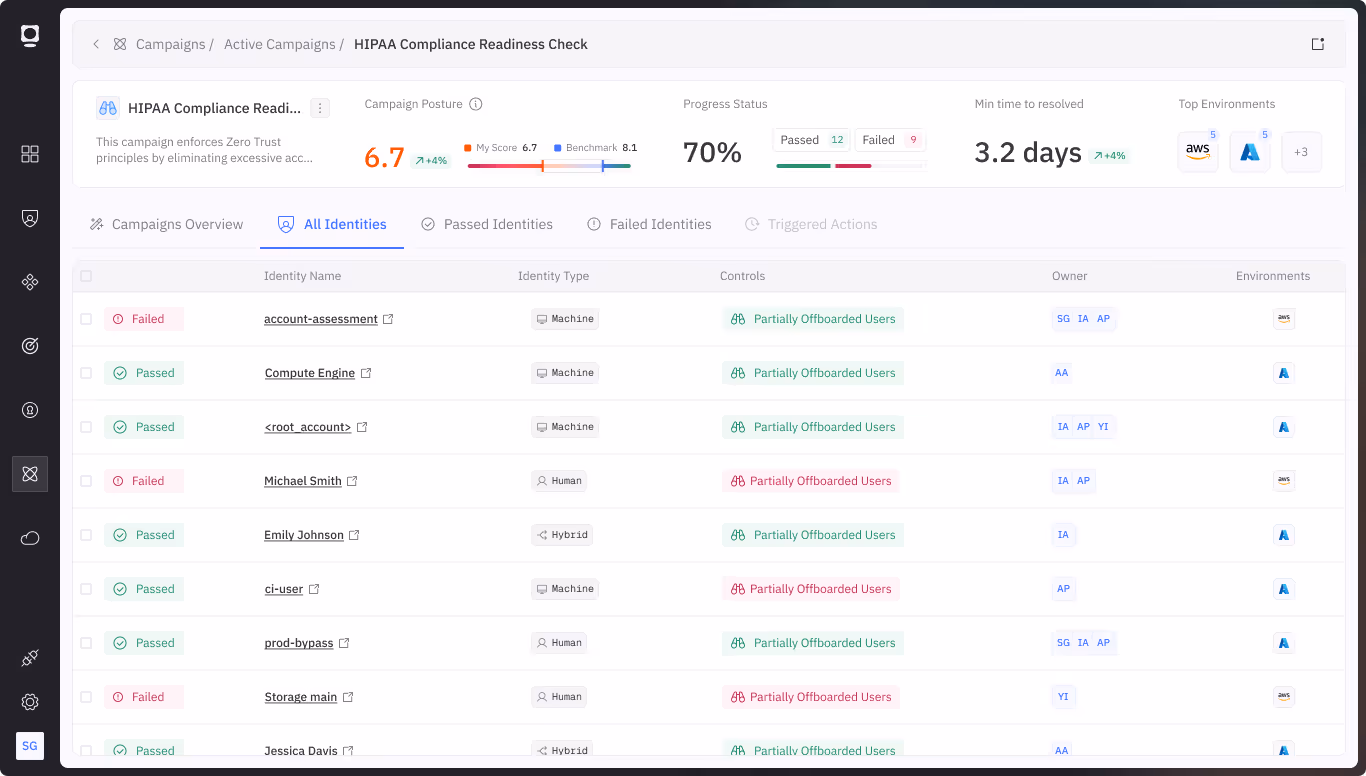Open external link icon for Emily Johnson
The image size is (1366, 776).
[354, 535]
